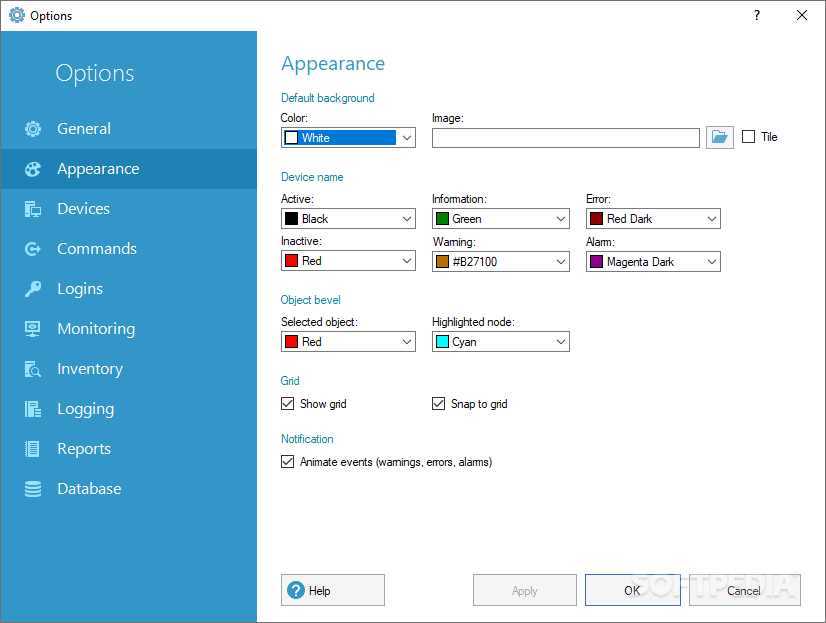Click the Default background heading
826x623 pixels.
[328, 98]
